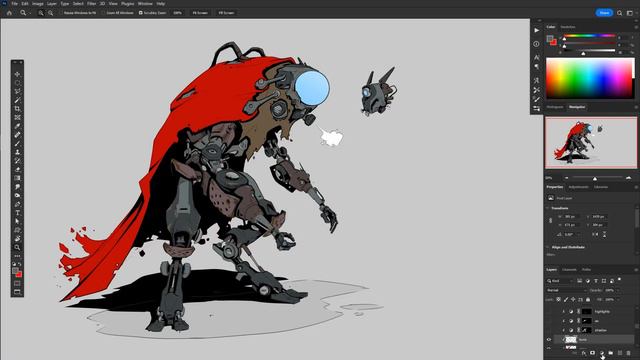640x360 pixels.
Task: Select the Eyedropper tool
Action: 17,126
